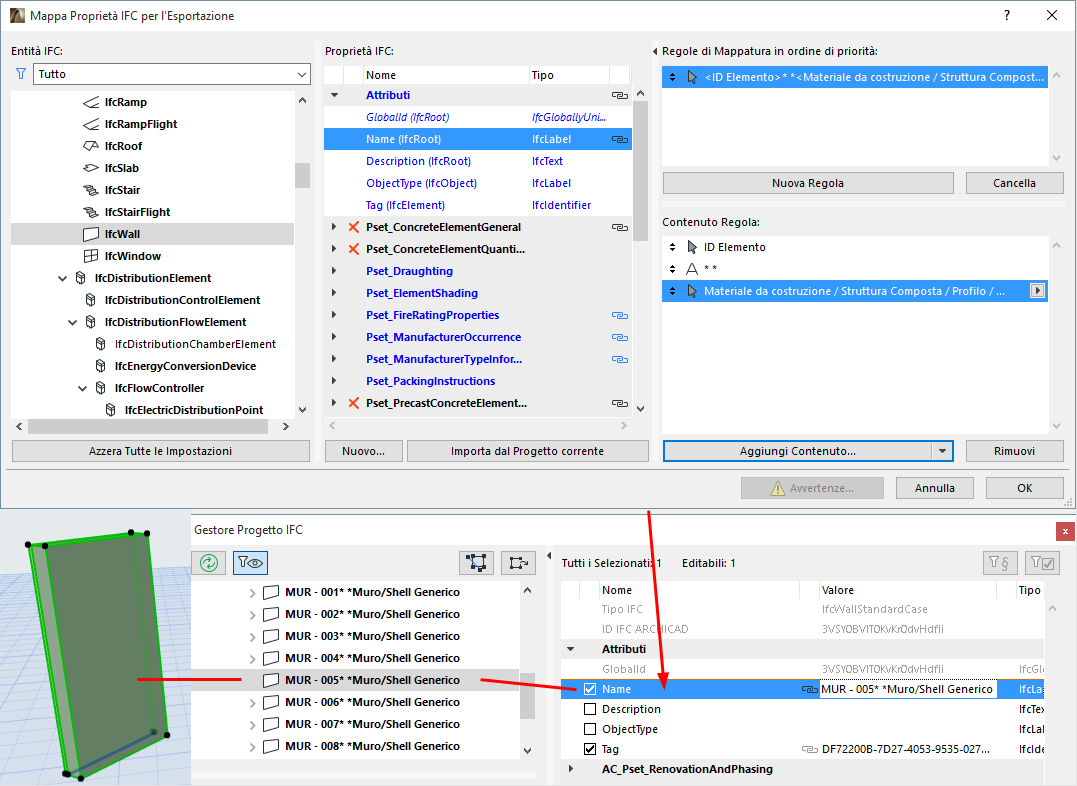Uncheck the Tag attribute checkbox
Screen dimensions: 1077x786
click(x=590, y=749)
